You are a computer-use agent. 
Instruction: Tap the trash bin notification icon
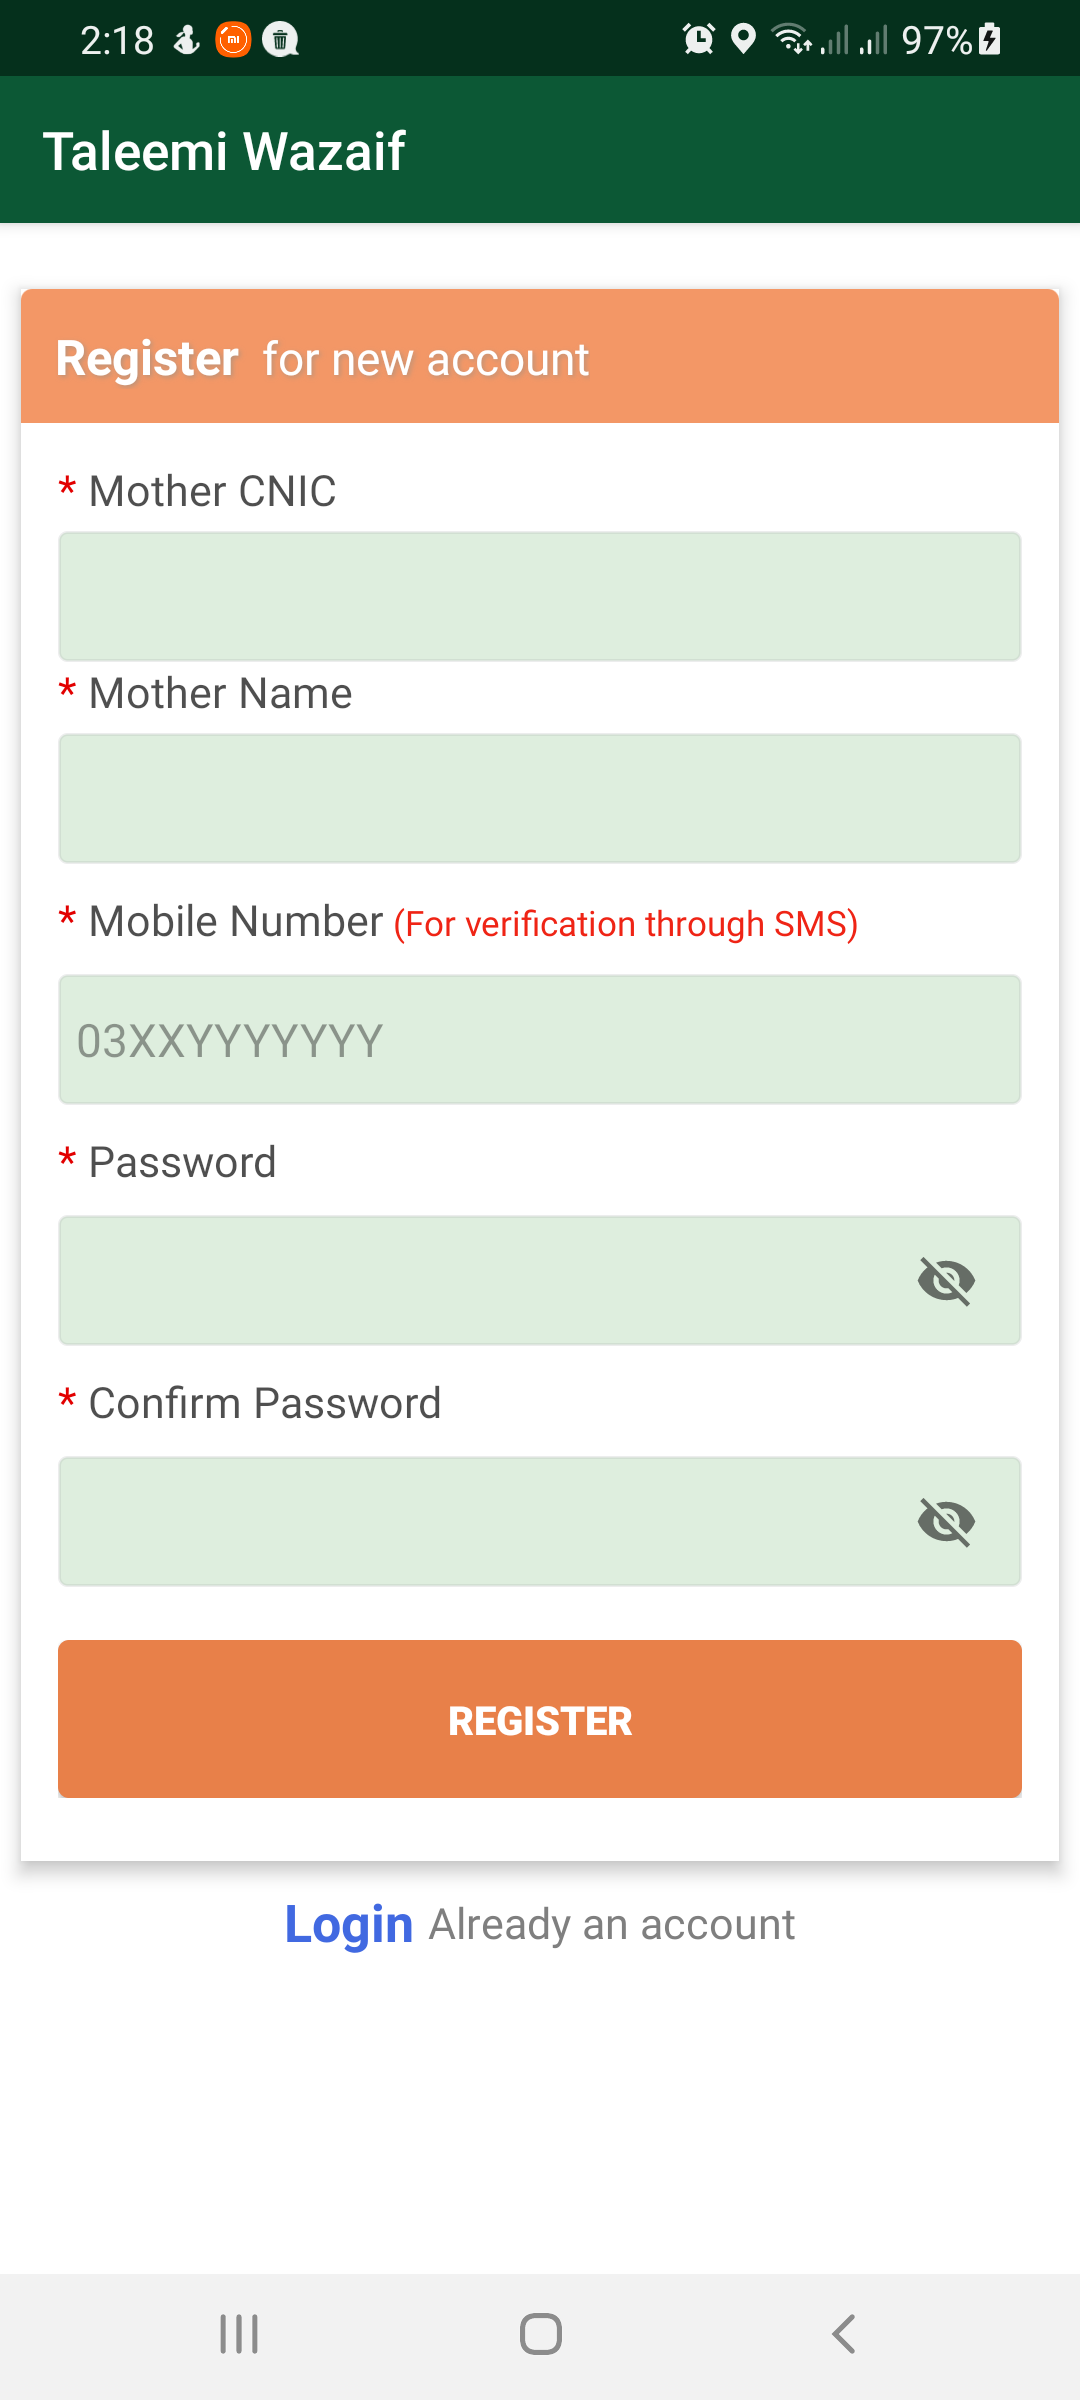(280, 40)
